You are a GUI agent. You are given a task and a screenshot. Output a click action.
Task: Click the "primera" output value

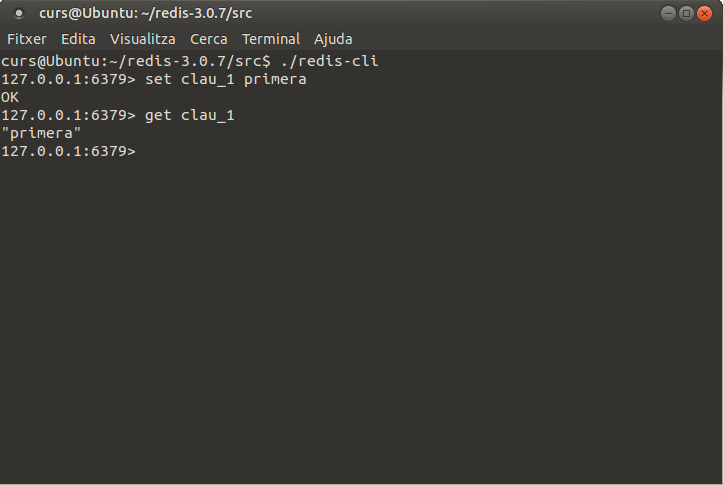coord(41,134)
